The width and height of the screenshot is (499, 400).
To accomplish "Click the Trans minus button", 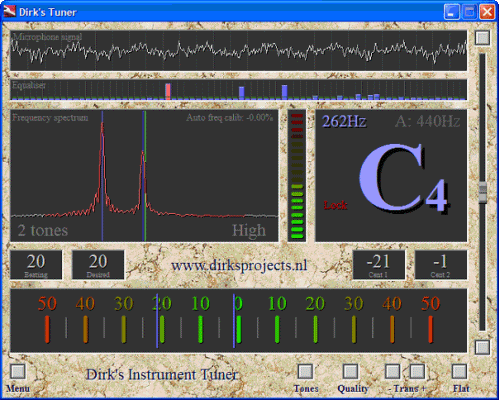I will [x=392, y=371].
